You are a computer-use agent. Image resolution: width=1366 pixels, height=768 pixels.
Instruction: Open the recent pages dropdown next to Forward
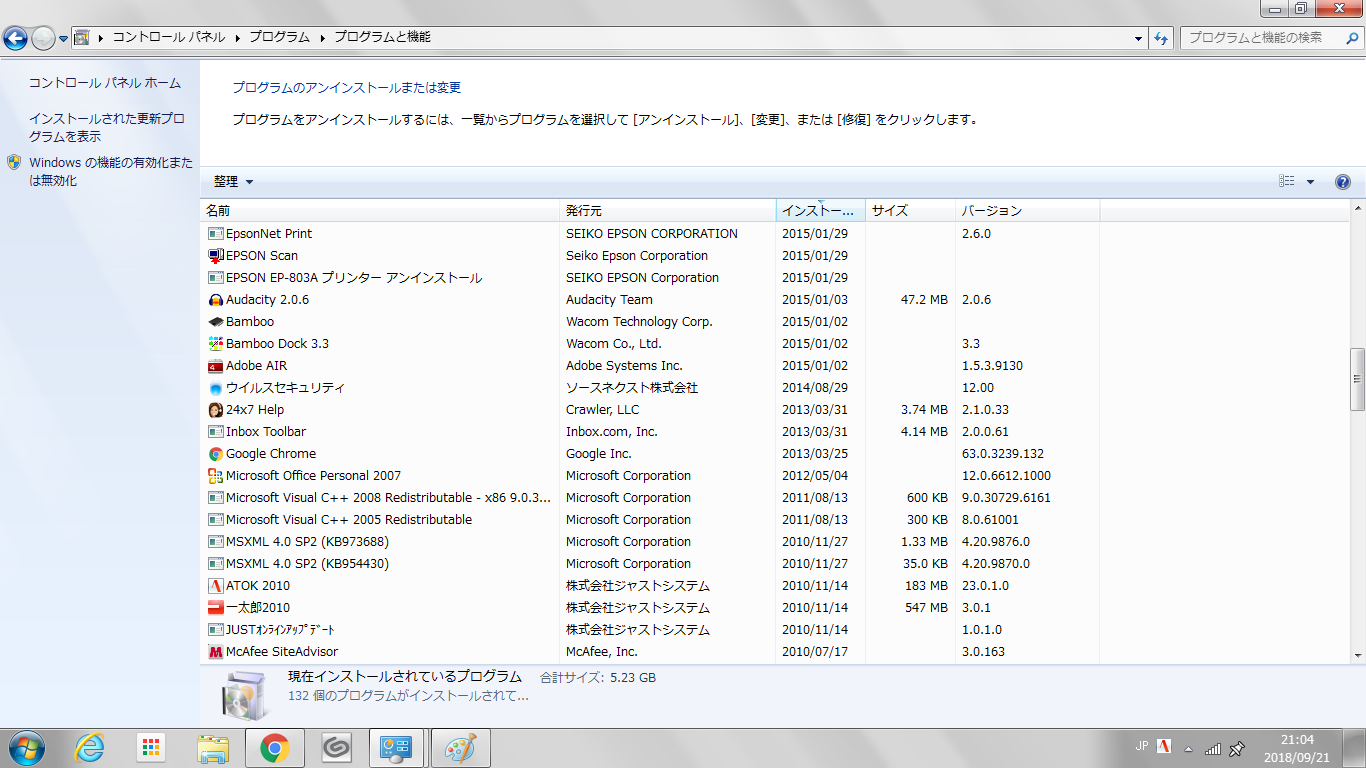click(64, 38)
